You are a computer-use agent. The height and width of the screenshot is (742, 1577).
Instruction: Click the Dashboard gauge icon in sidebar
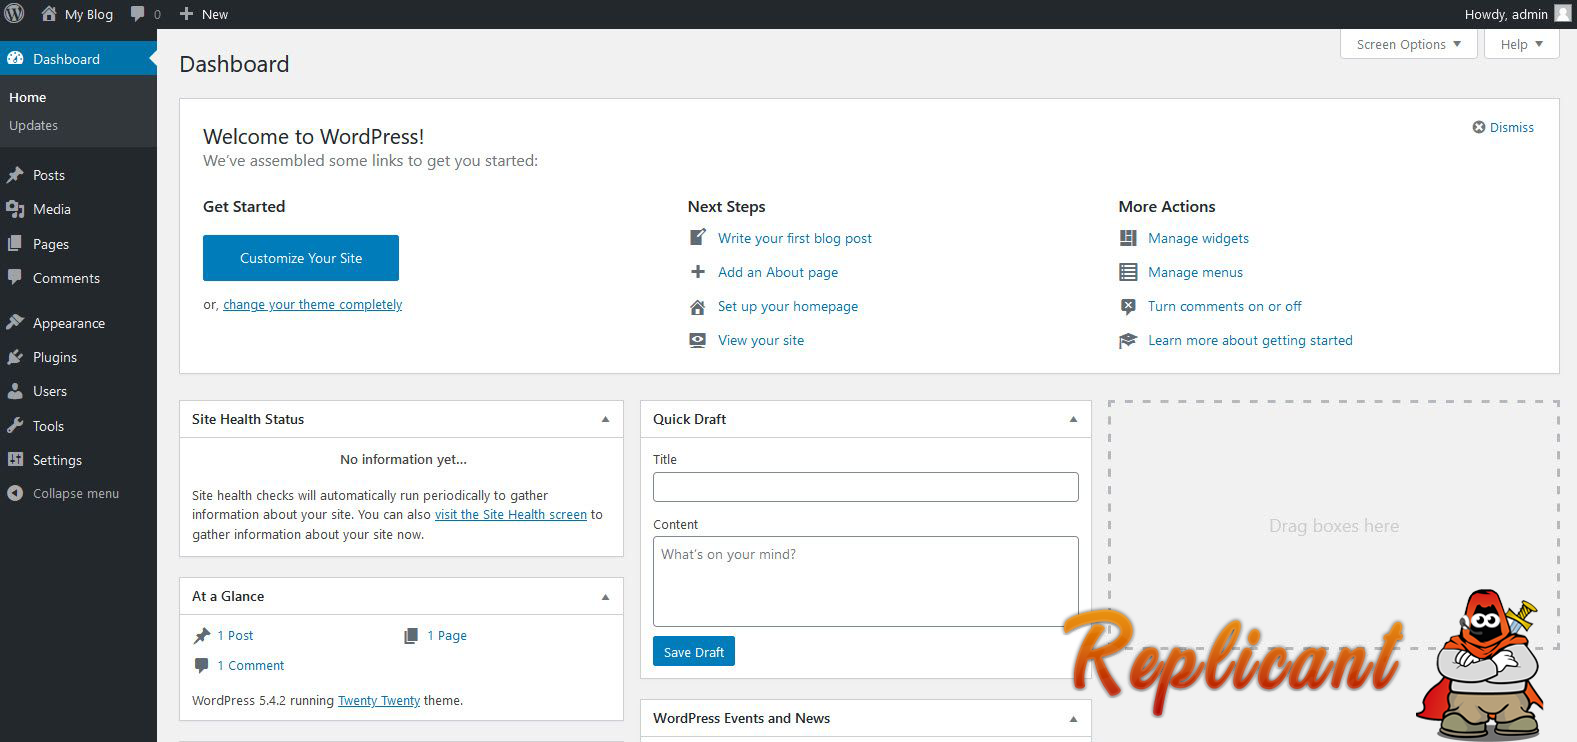pos(15,59)
